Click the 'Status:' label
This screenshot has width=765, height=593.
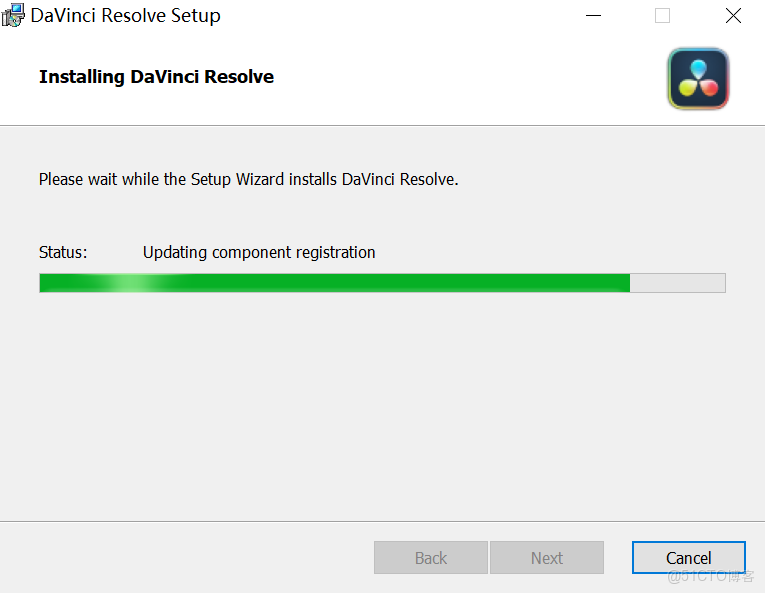[63, 252]
